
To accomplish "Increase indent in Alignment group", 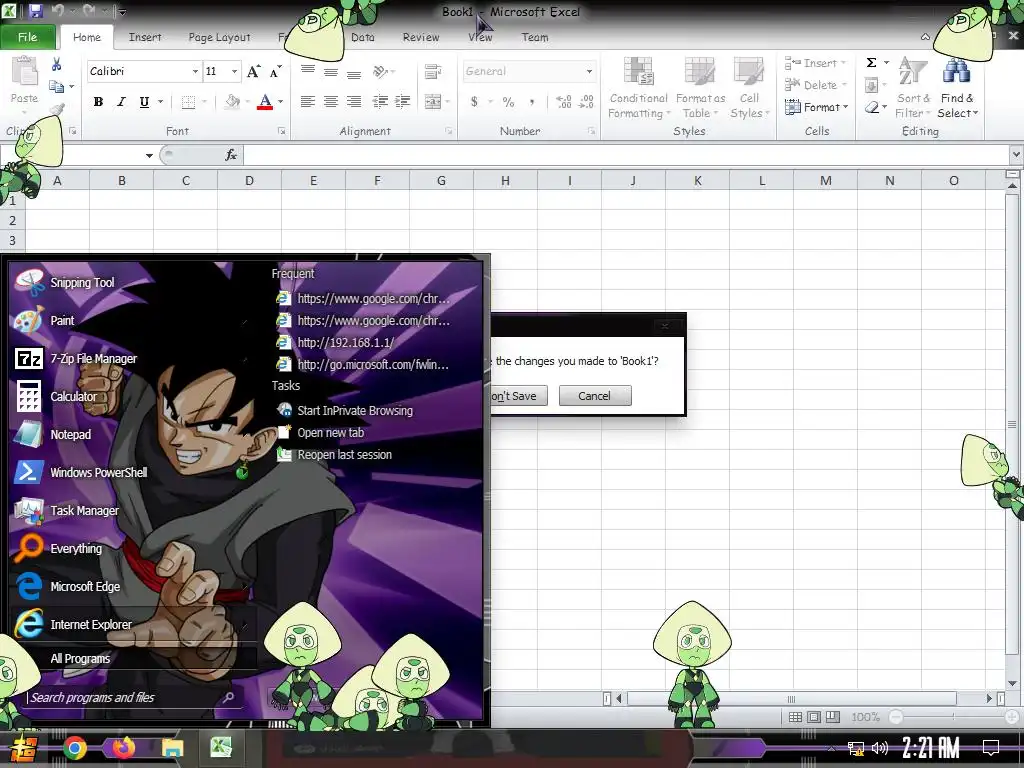I will pyautogui.click(x=402, y=101).
